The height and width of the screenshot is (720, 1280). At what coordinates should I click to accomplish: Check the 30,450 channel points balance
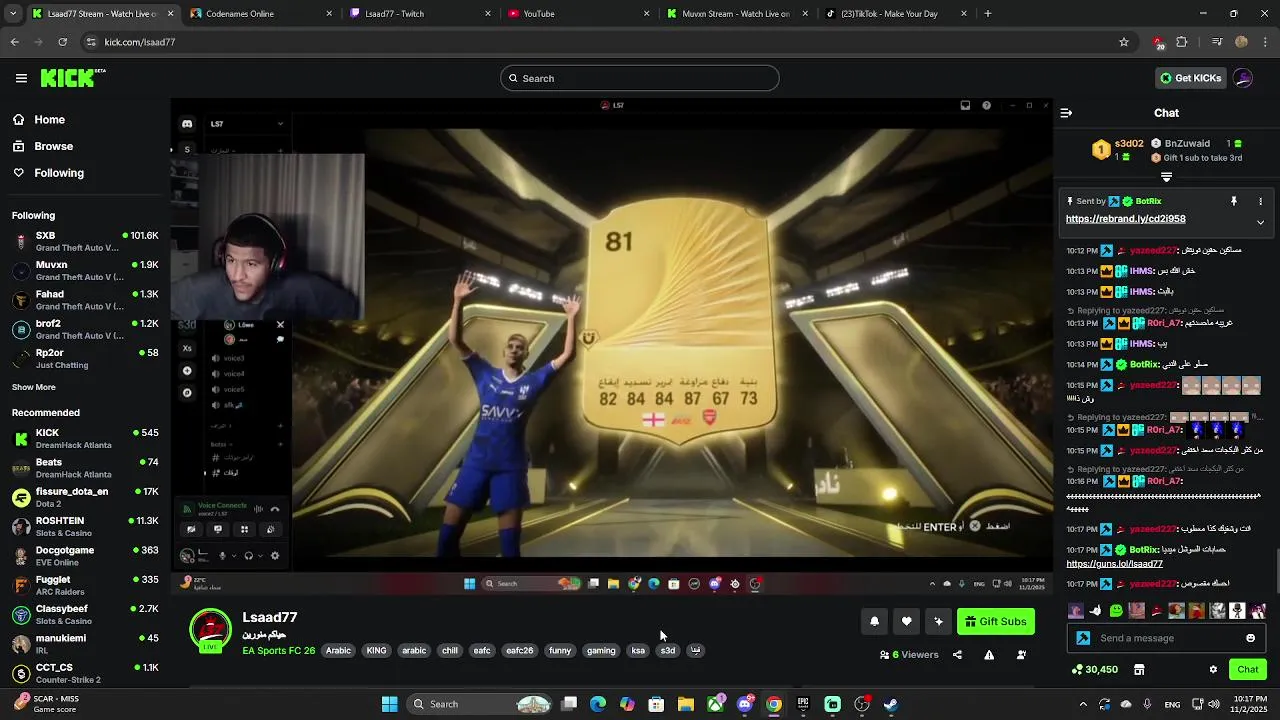1094,669
